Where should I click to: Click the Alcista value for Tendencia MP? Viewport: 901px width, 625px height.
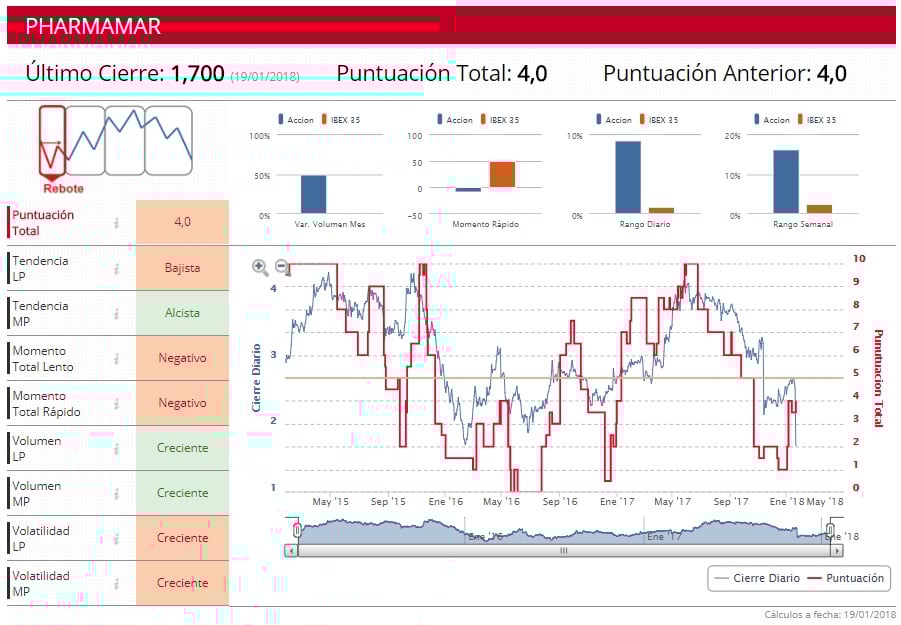pyautogui.click(x=182, y=313)
